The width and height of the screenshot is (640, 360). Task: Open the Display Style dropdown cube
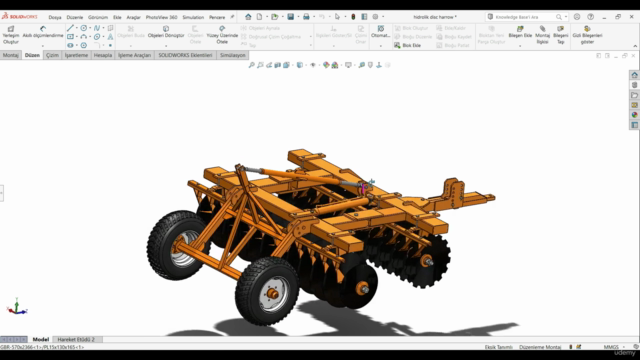300,65
